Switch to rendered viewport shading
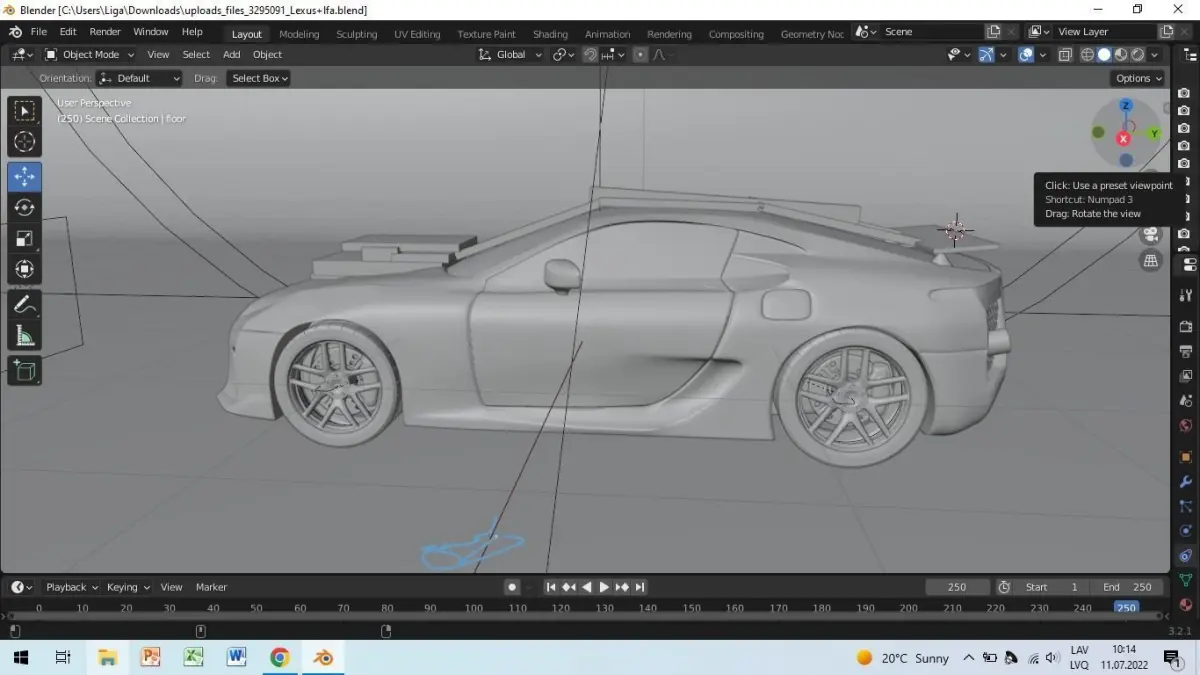The width and height of the screenshot is (1200, 675). click(1139, 55)
